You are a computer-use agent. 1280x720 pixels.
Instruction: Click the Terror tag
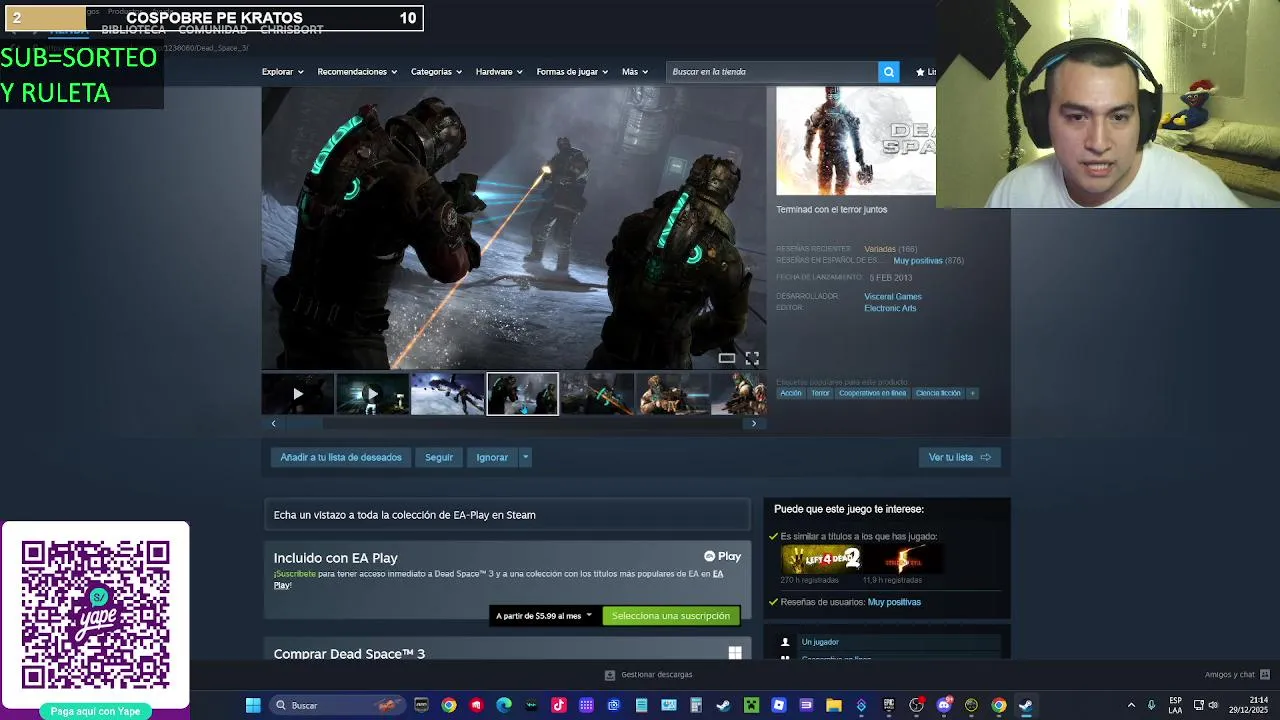820,393
